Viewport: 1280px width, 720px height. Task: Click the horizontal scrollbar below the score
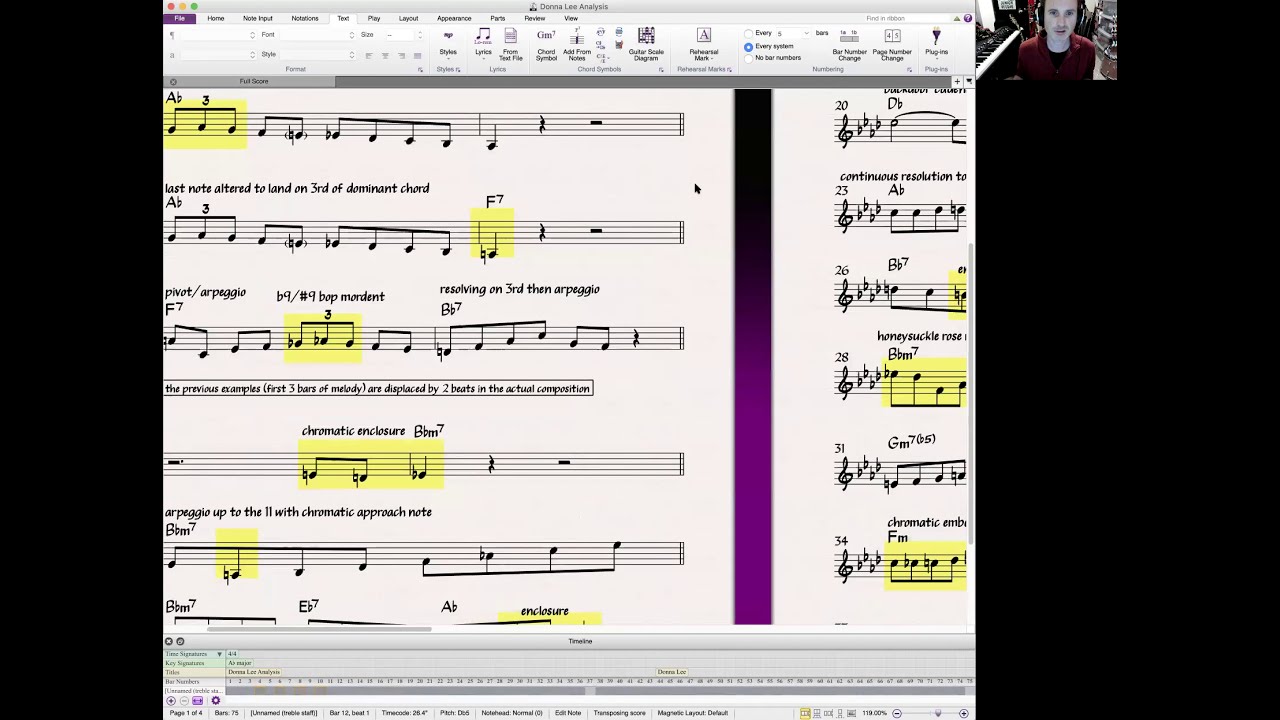click(320, 629)
